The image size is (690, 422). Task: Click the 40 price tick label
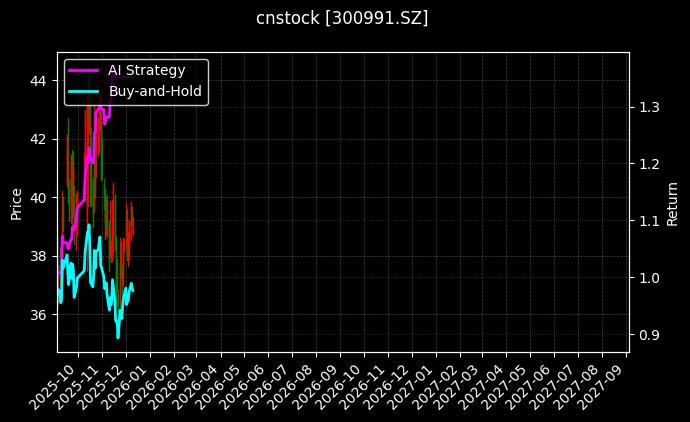click(x=38, y=198)
